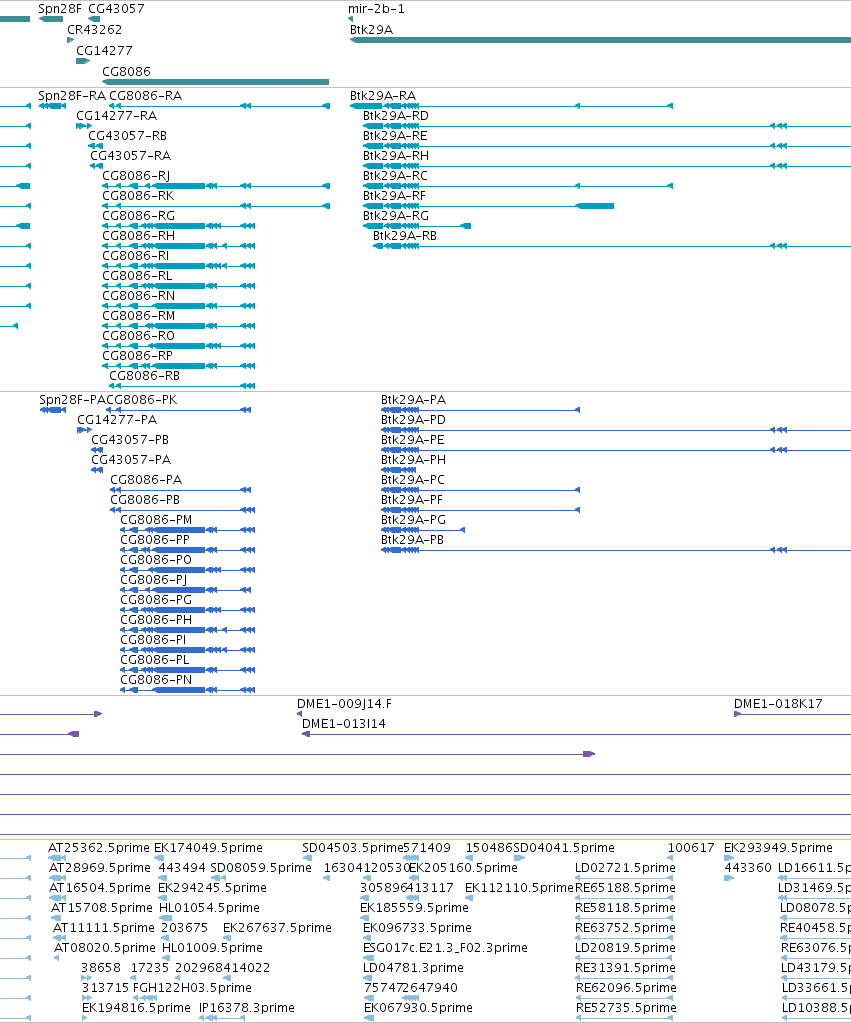Click protein Btk29A-PF label
851x1023 pixels.
[412, 500]
